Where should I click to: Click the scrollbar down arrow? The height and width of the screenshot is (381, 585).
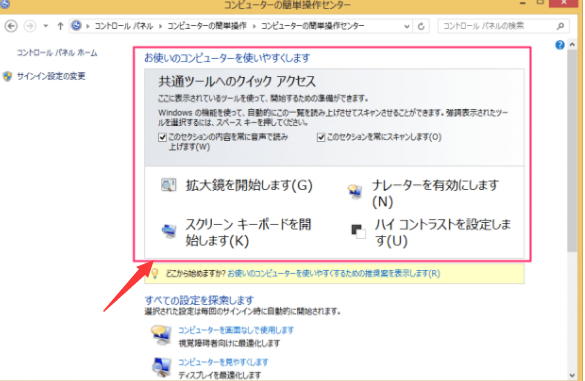(572, 375)
